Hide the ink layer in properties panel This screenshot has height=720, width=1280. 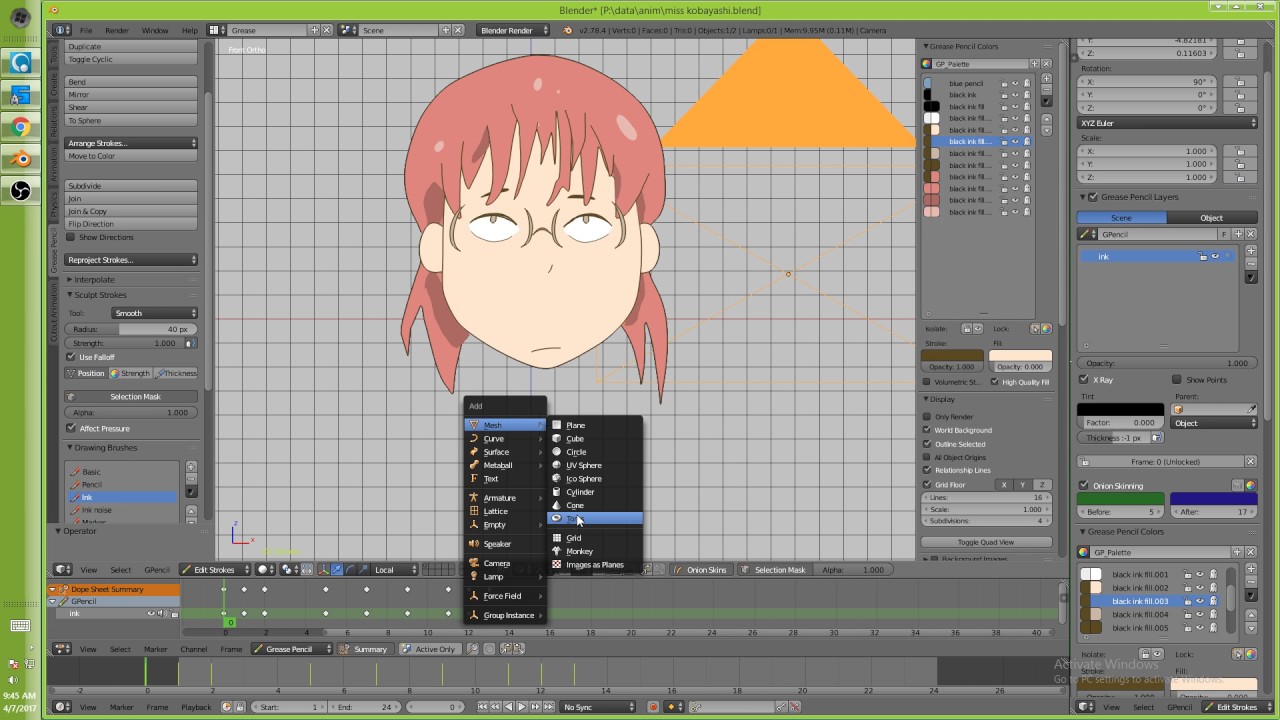click(1216, 257)
